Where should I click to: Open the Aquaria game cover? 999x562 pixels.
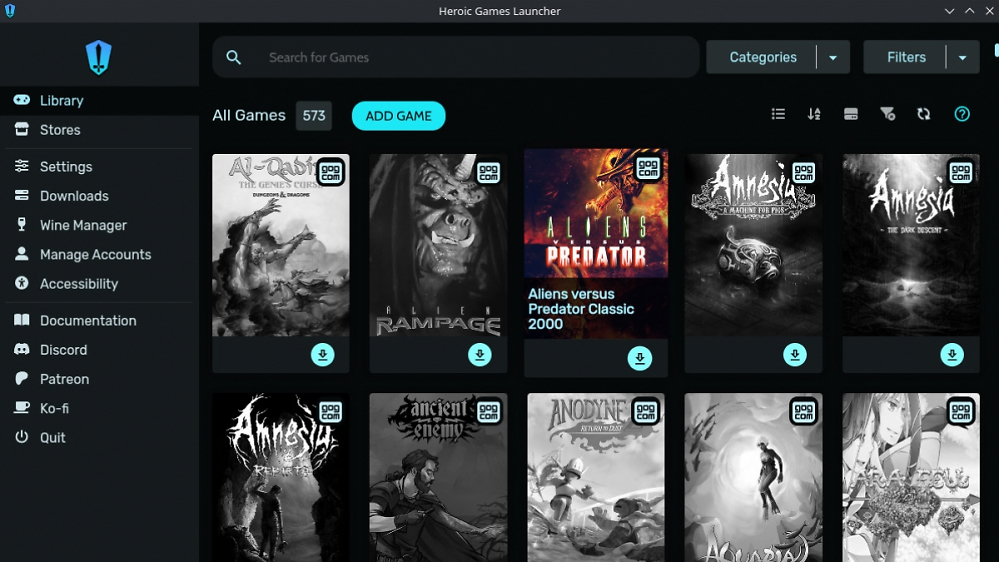coord(754,478)
